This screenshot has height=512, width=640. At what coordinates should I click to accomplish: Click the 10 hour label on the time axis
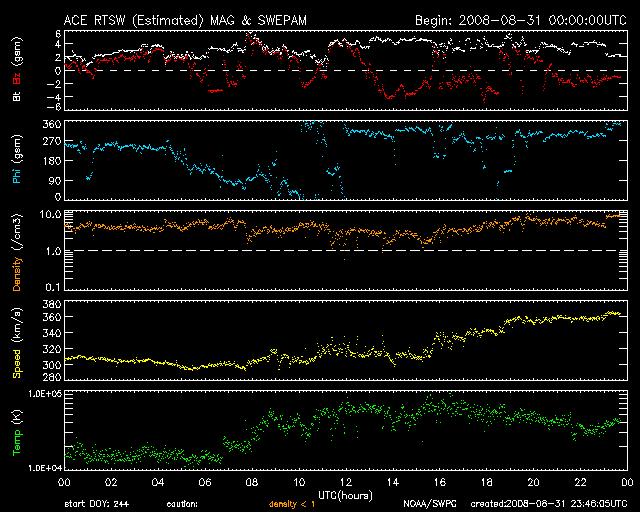click(299, 482)
